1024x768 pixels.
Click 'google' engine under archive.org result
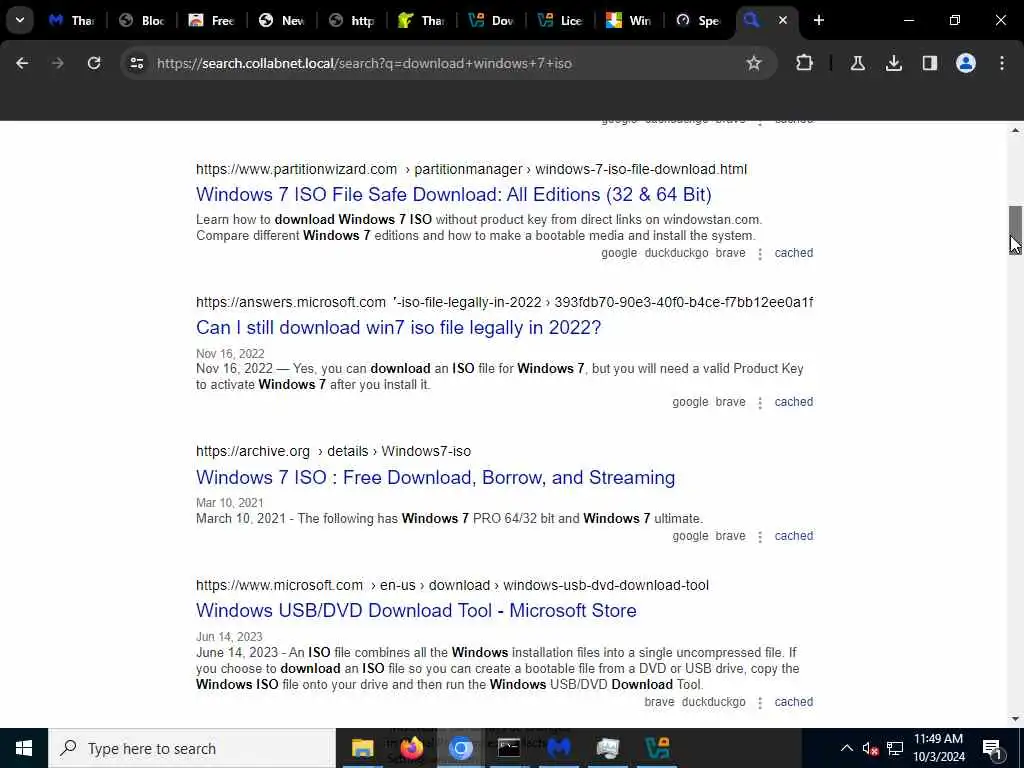[690, 536]
